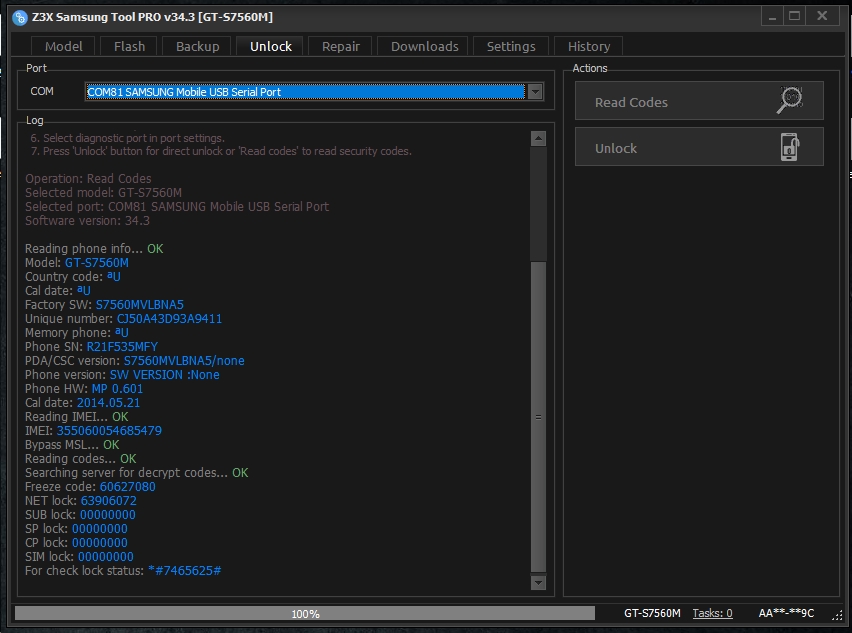Viewport: 852px width, 633px height.
Task: Click the GT-S7560M status bar label
Action: pos(652,613)
